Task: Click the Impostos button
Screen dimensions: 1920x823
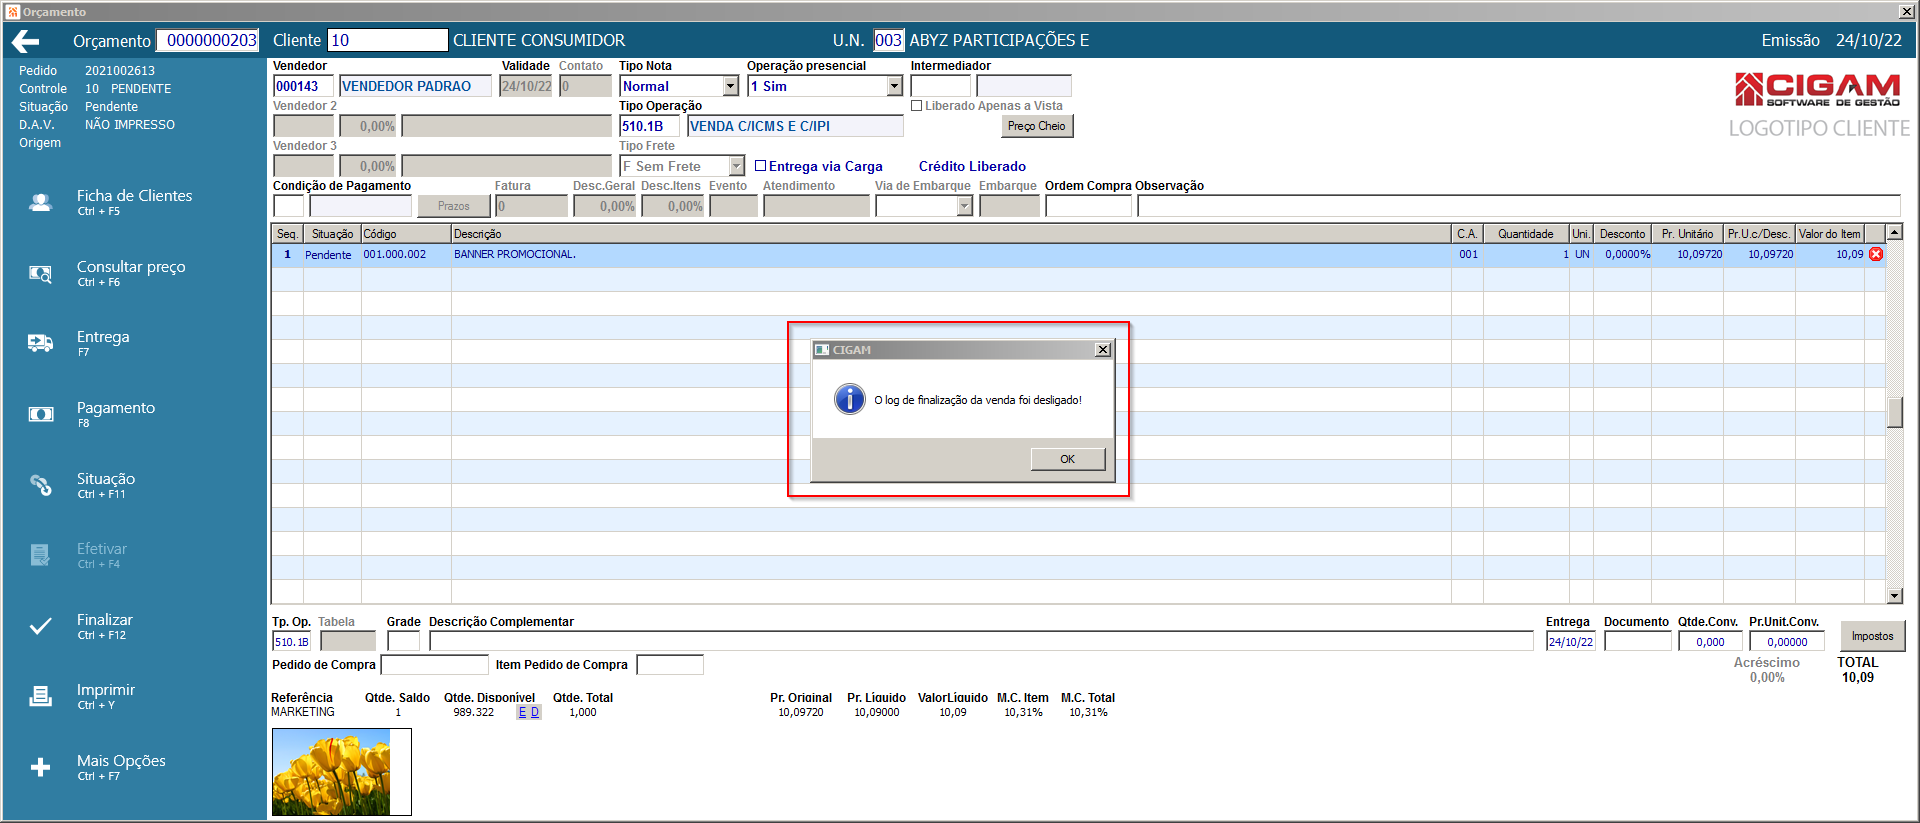Action: tap(1872, 636)
